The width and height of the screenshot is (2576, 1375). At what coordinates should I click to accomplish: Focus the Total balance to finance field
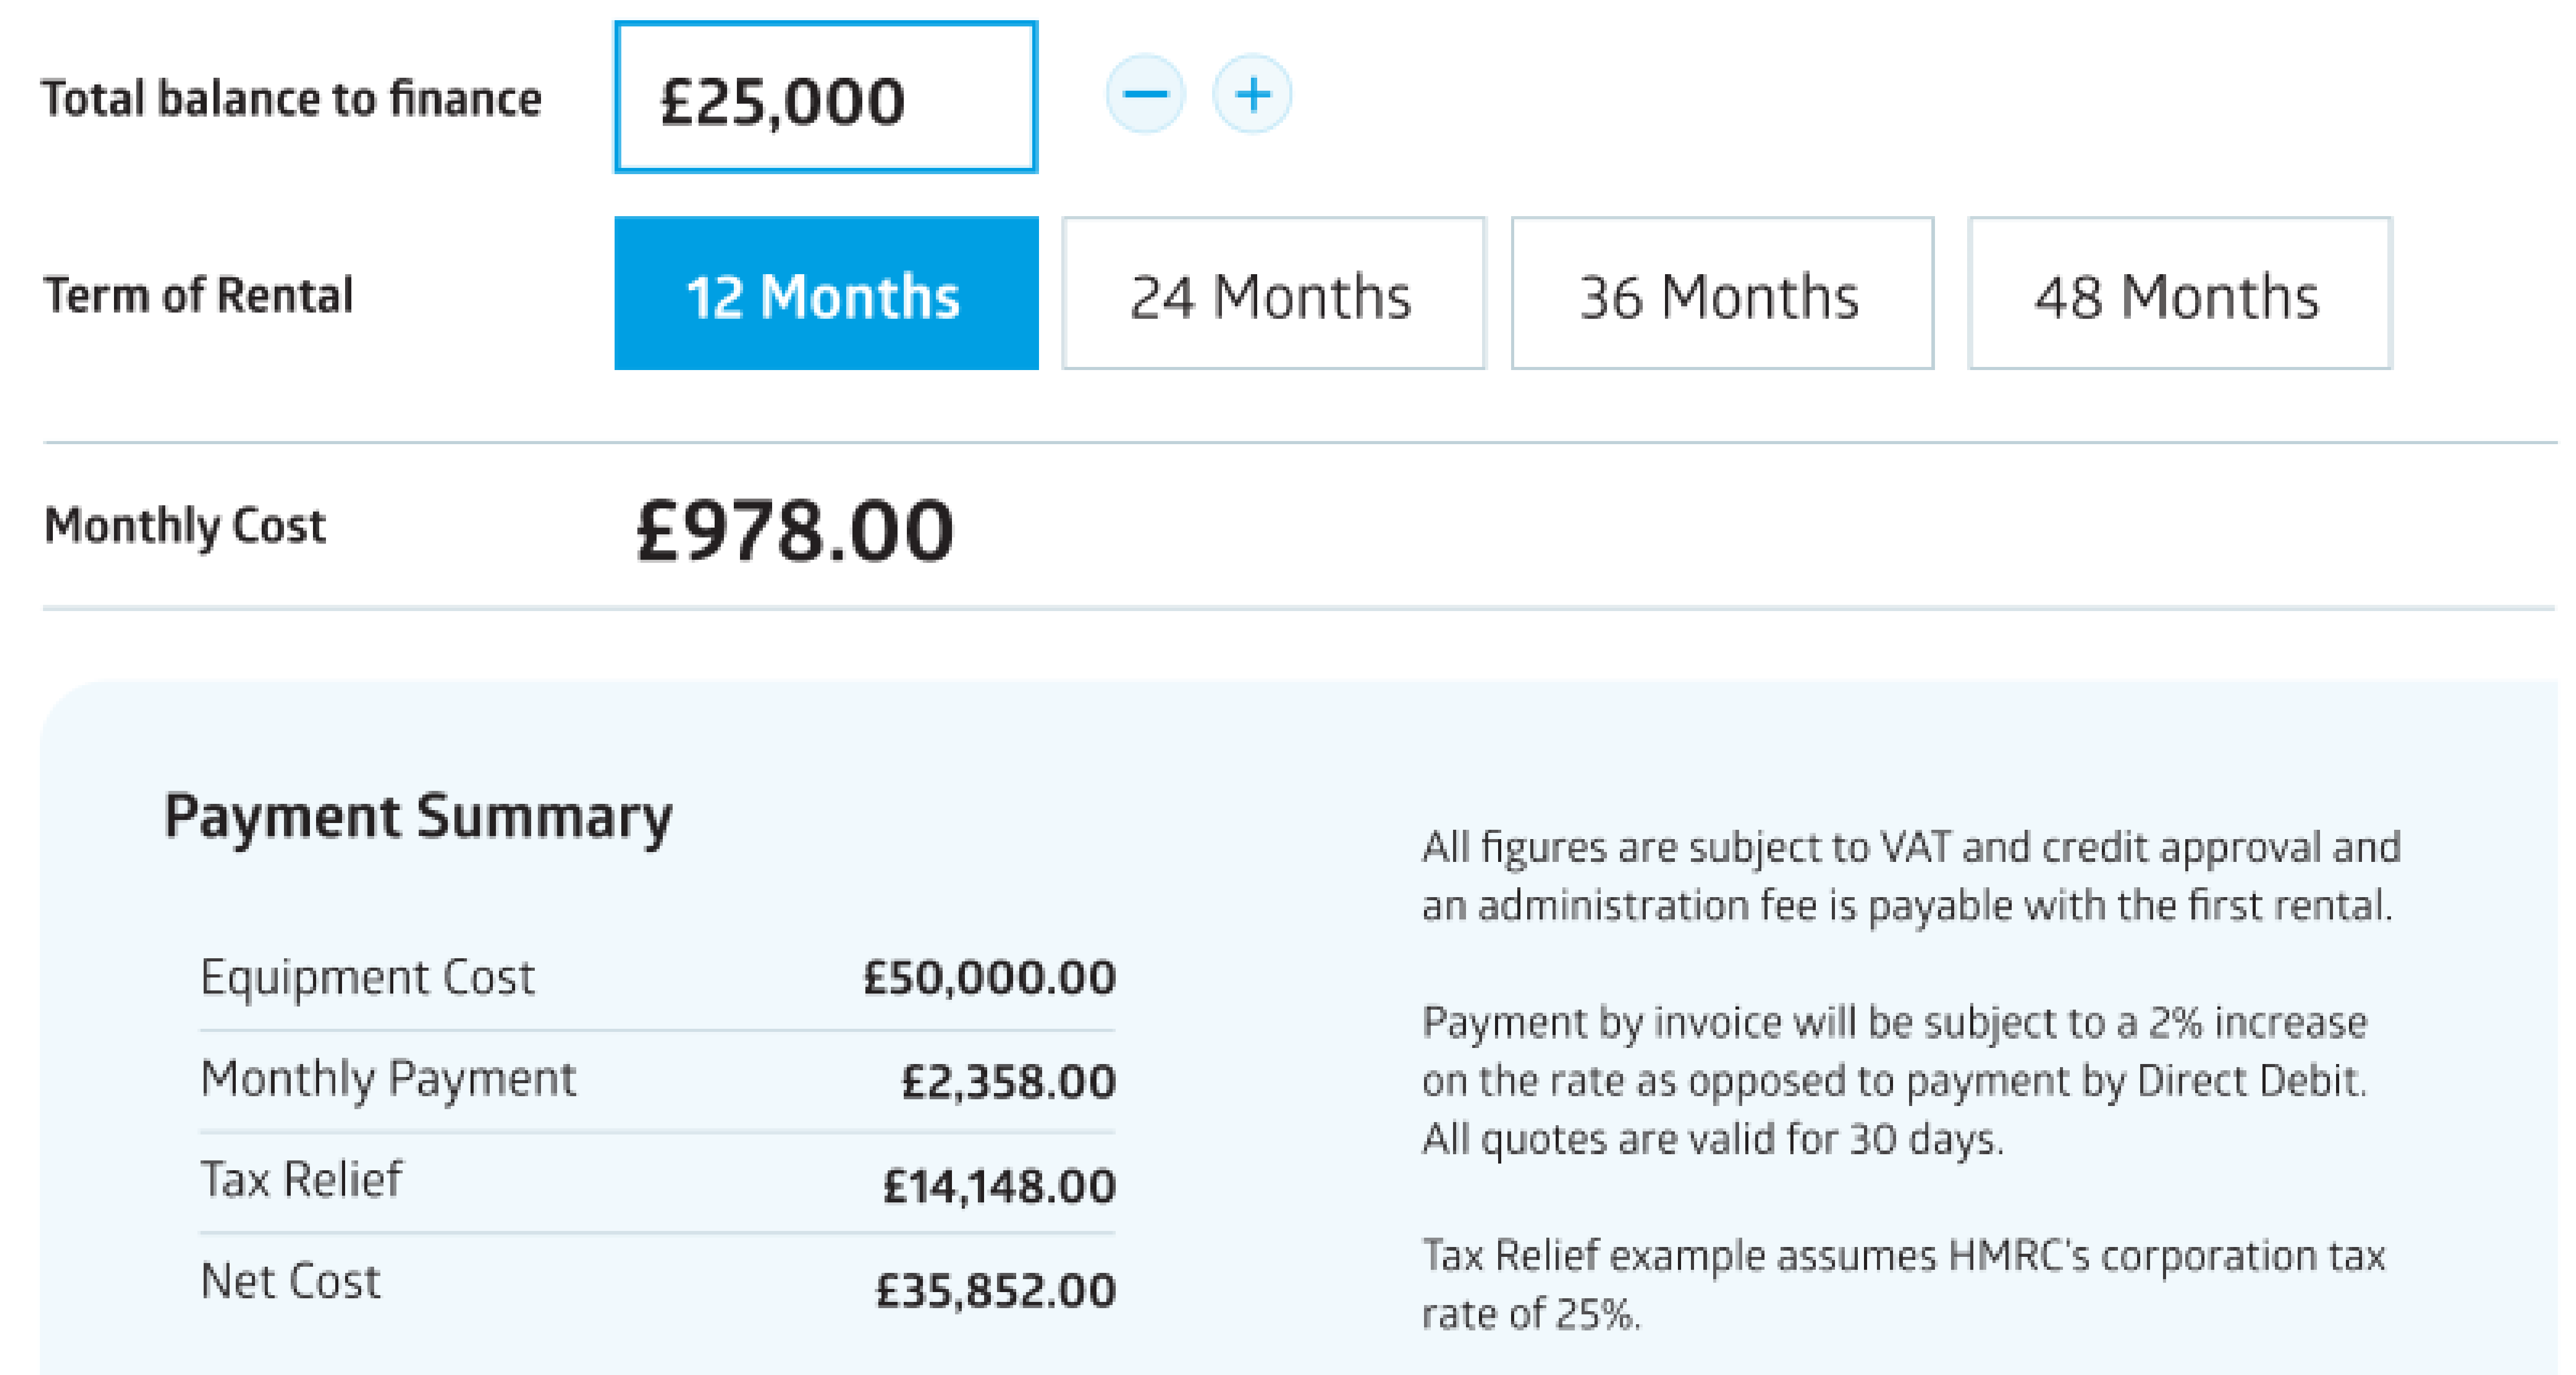(826, 97)
